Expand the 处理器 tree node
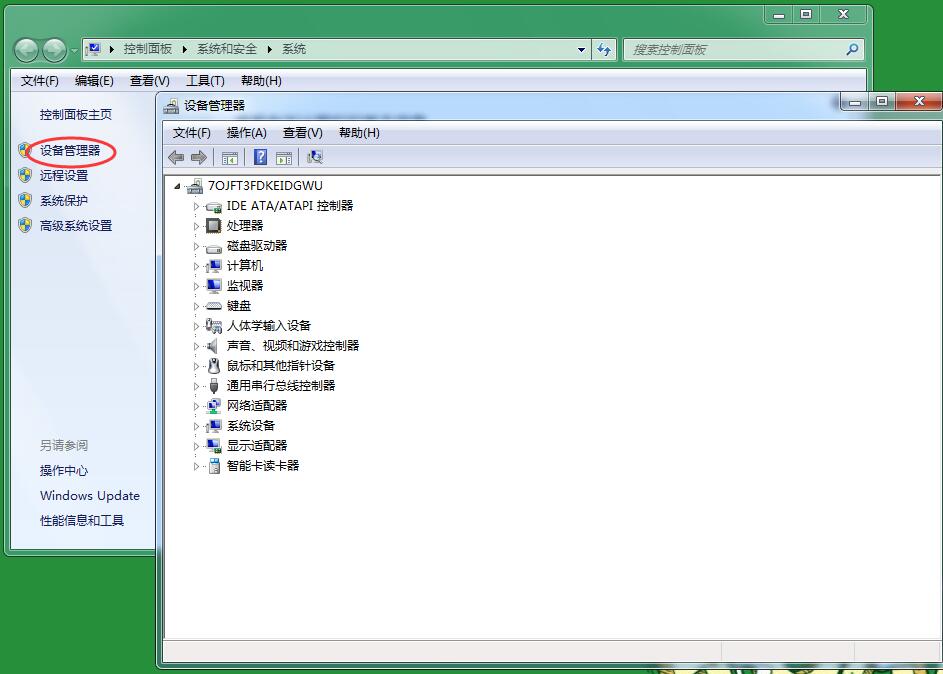Image resolution: width=943 pixels, height=674 pixels. click(196, 225)
